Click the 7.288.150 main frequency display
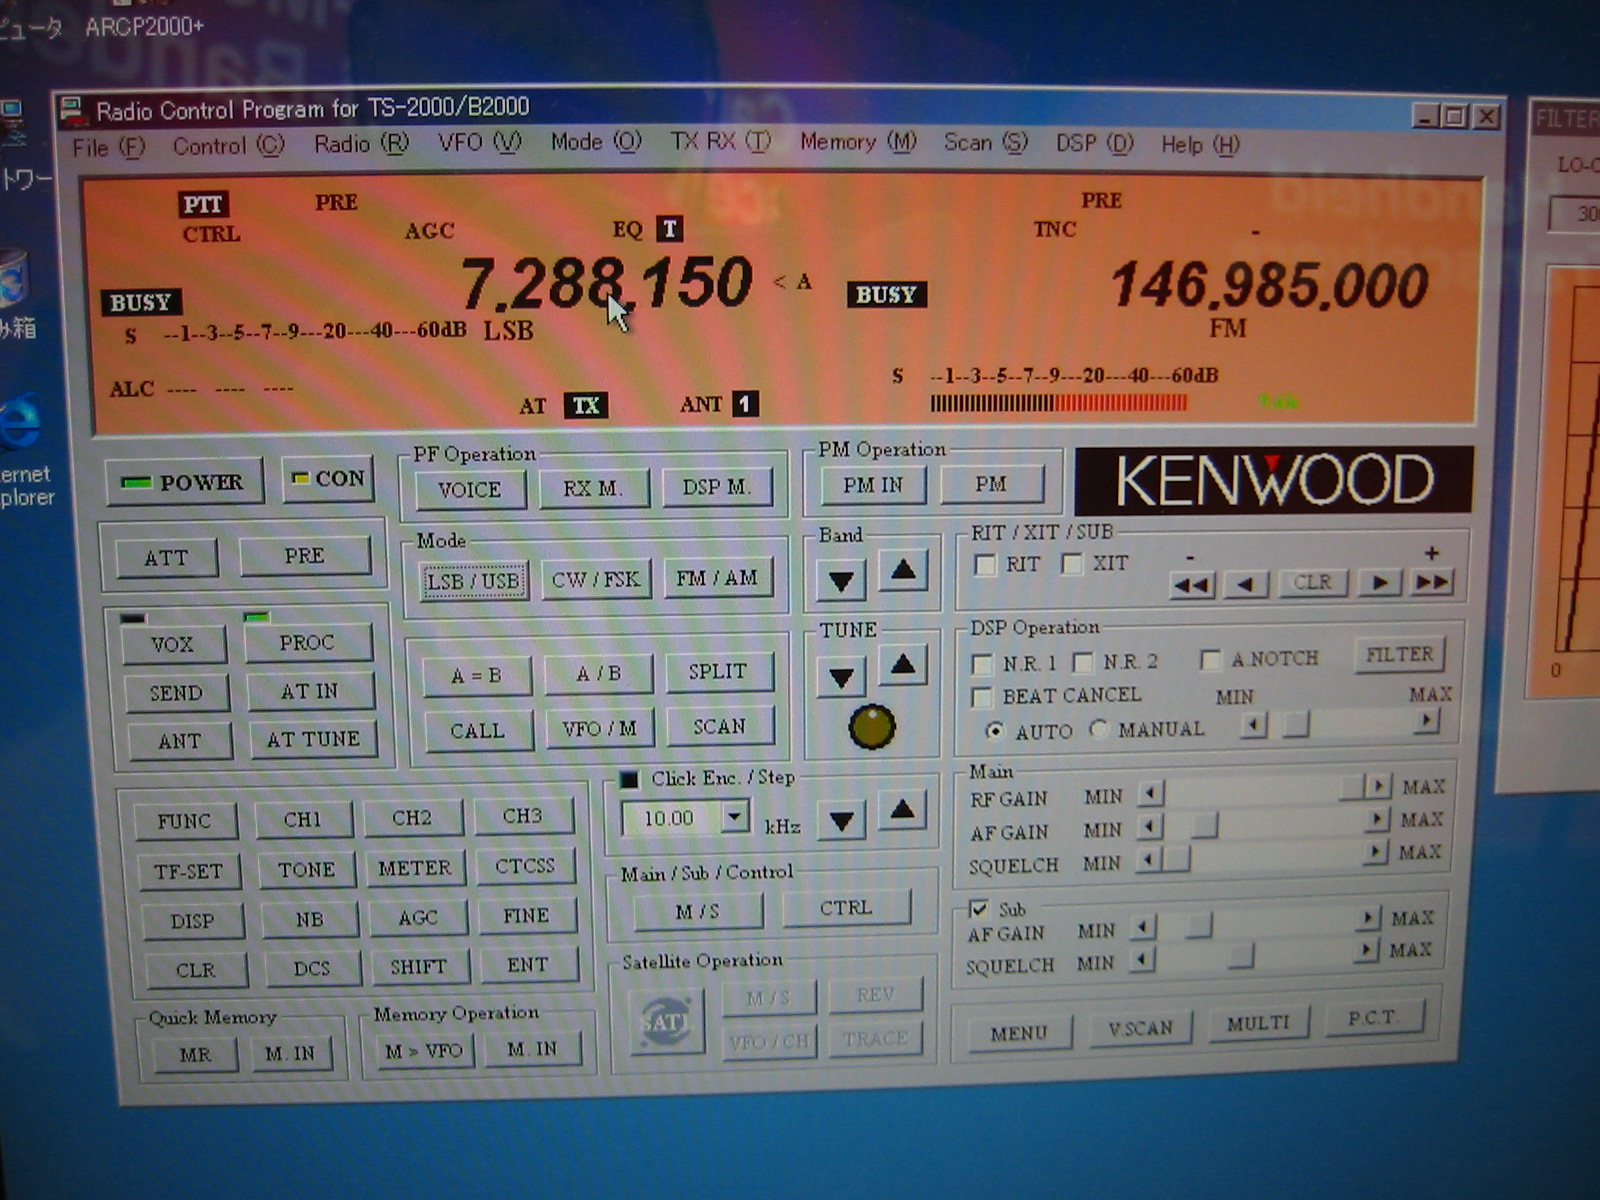Image resolution: width=1600 pixels, height=1200 pixels. (x=606, y=283)
